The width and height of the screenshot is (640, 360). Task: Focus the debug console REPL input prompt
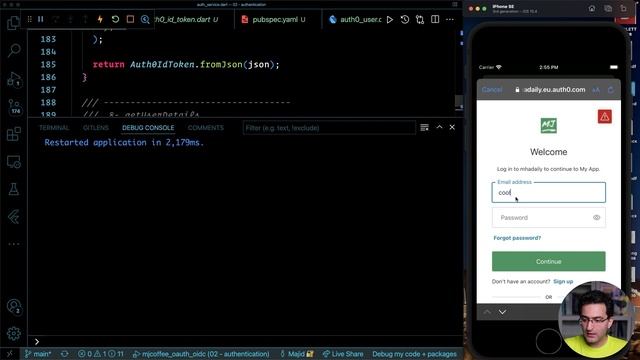point(245,341)
